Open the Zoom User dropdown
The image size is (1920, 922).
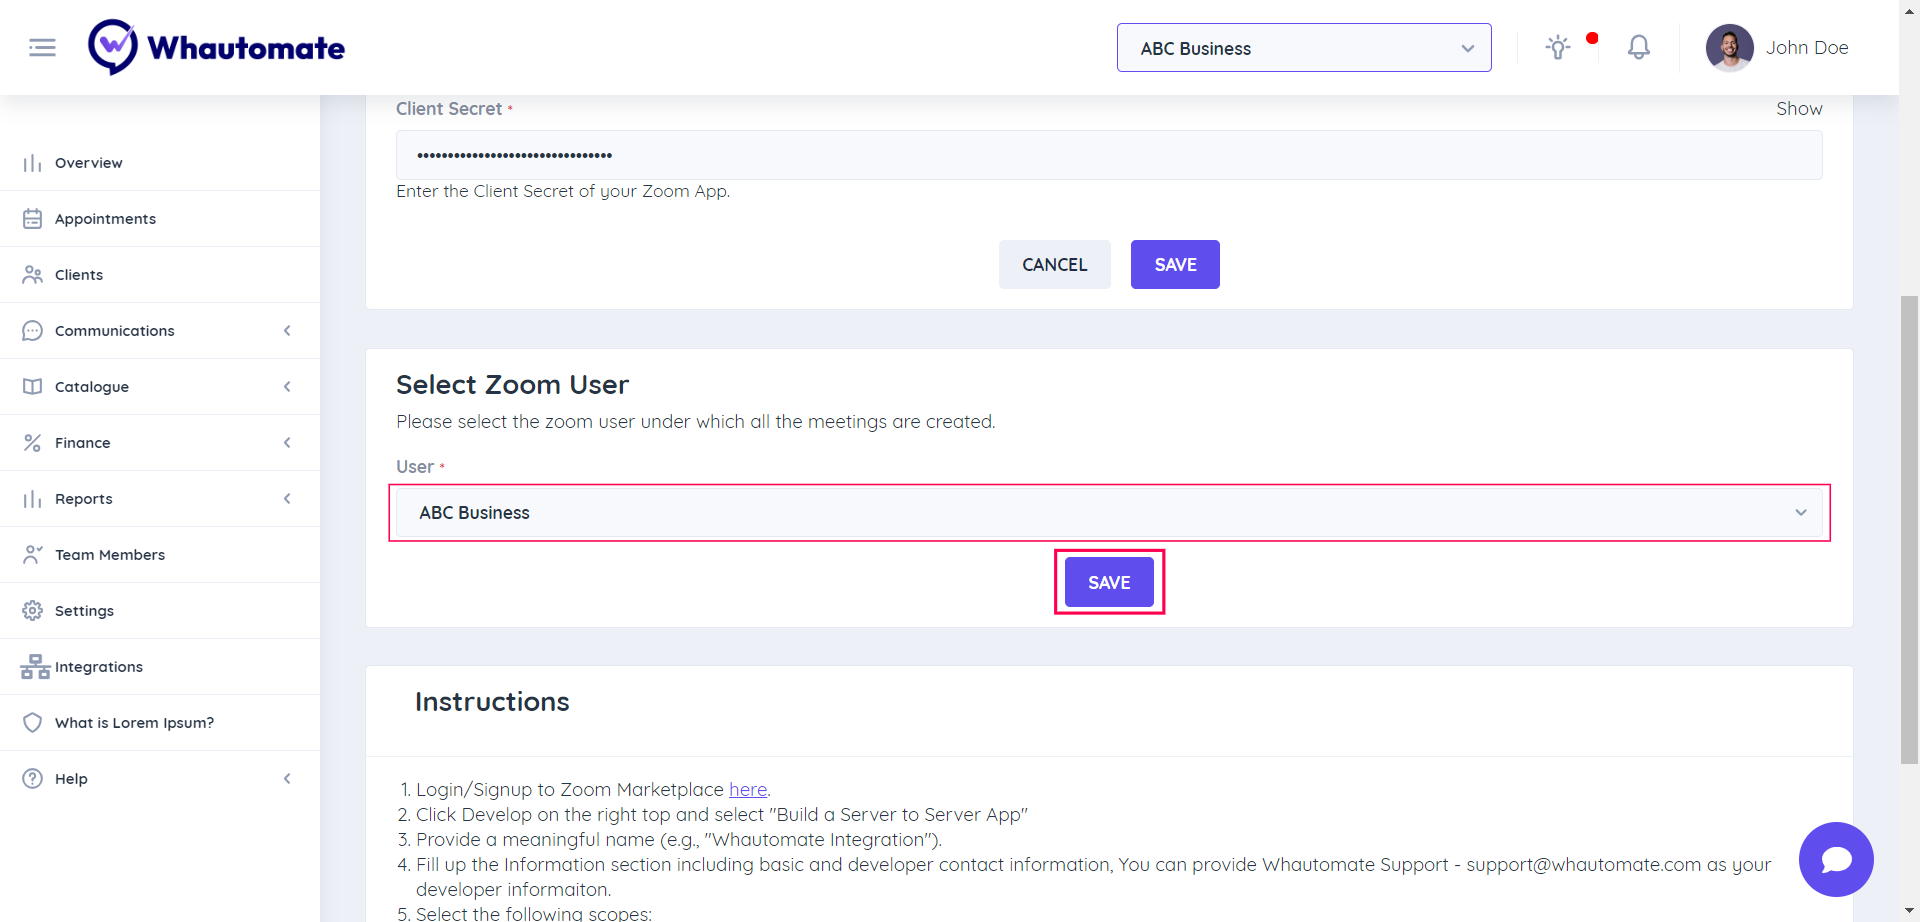click(x=1108, y=513)
